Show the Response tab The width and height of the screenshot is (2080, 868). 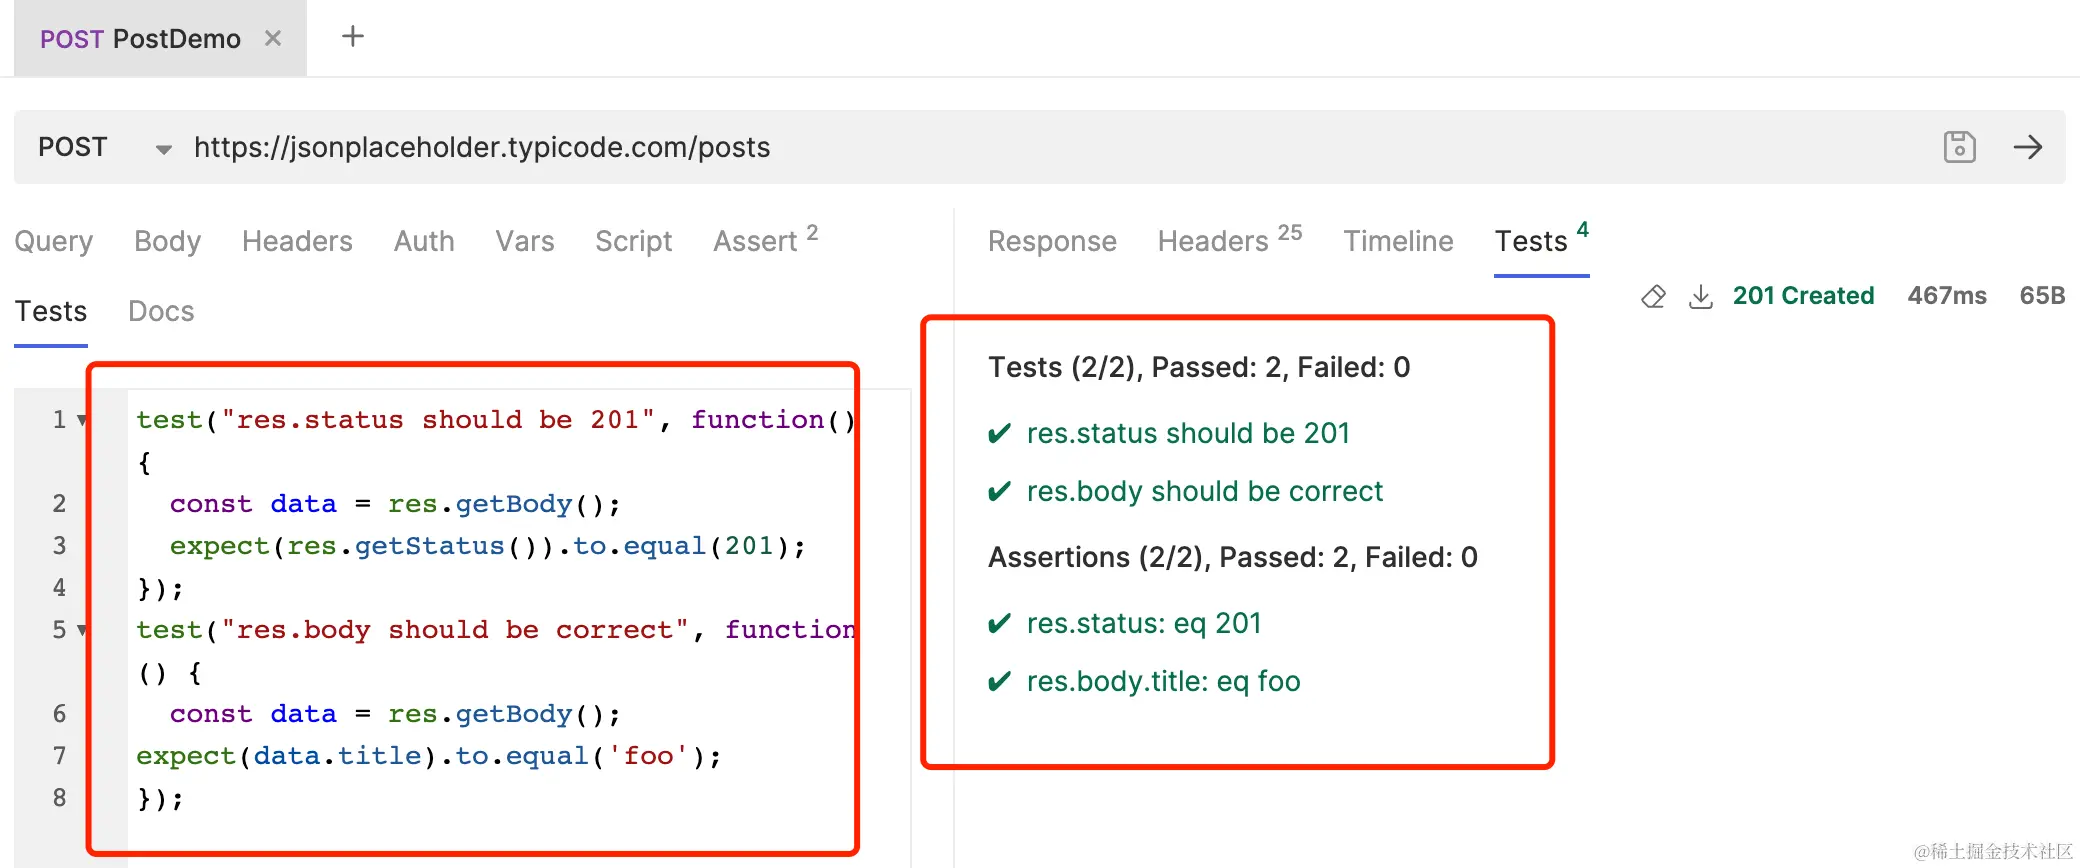point(1052,241)
